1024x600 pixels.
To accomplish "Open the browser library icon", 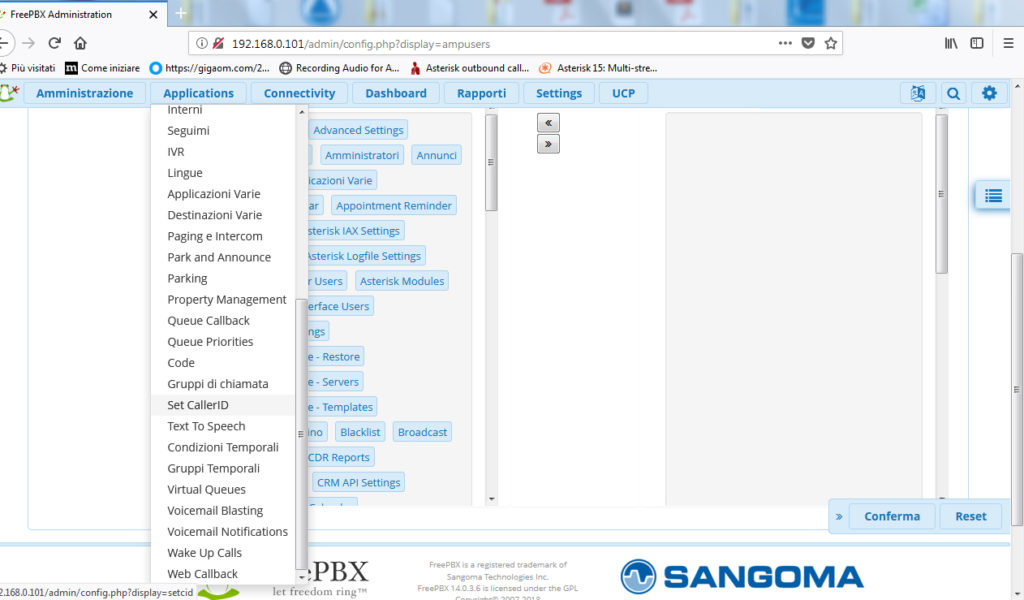I will click(x=951, y=43).
